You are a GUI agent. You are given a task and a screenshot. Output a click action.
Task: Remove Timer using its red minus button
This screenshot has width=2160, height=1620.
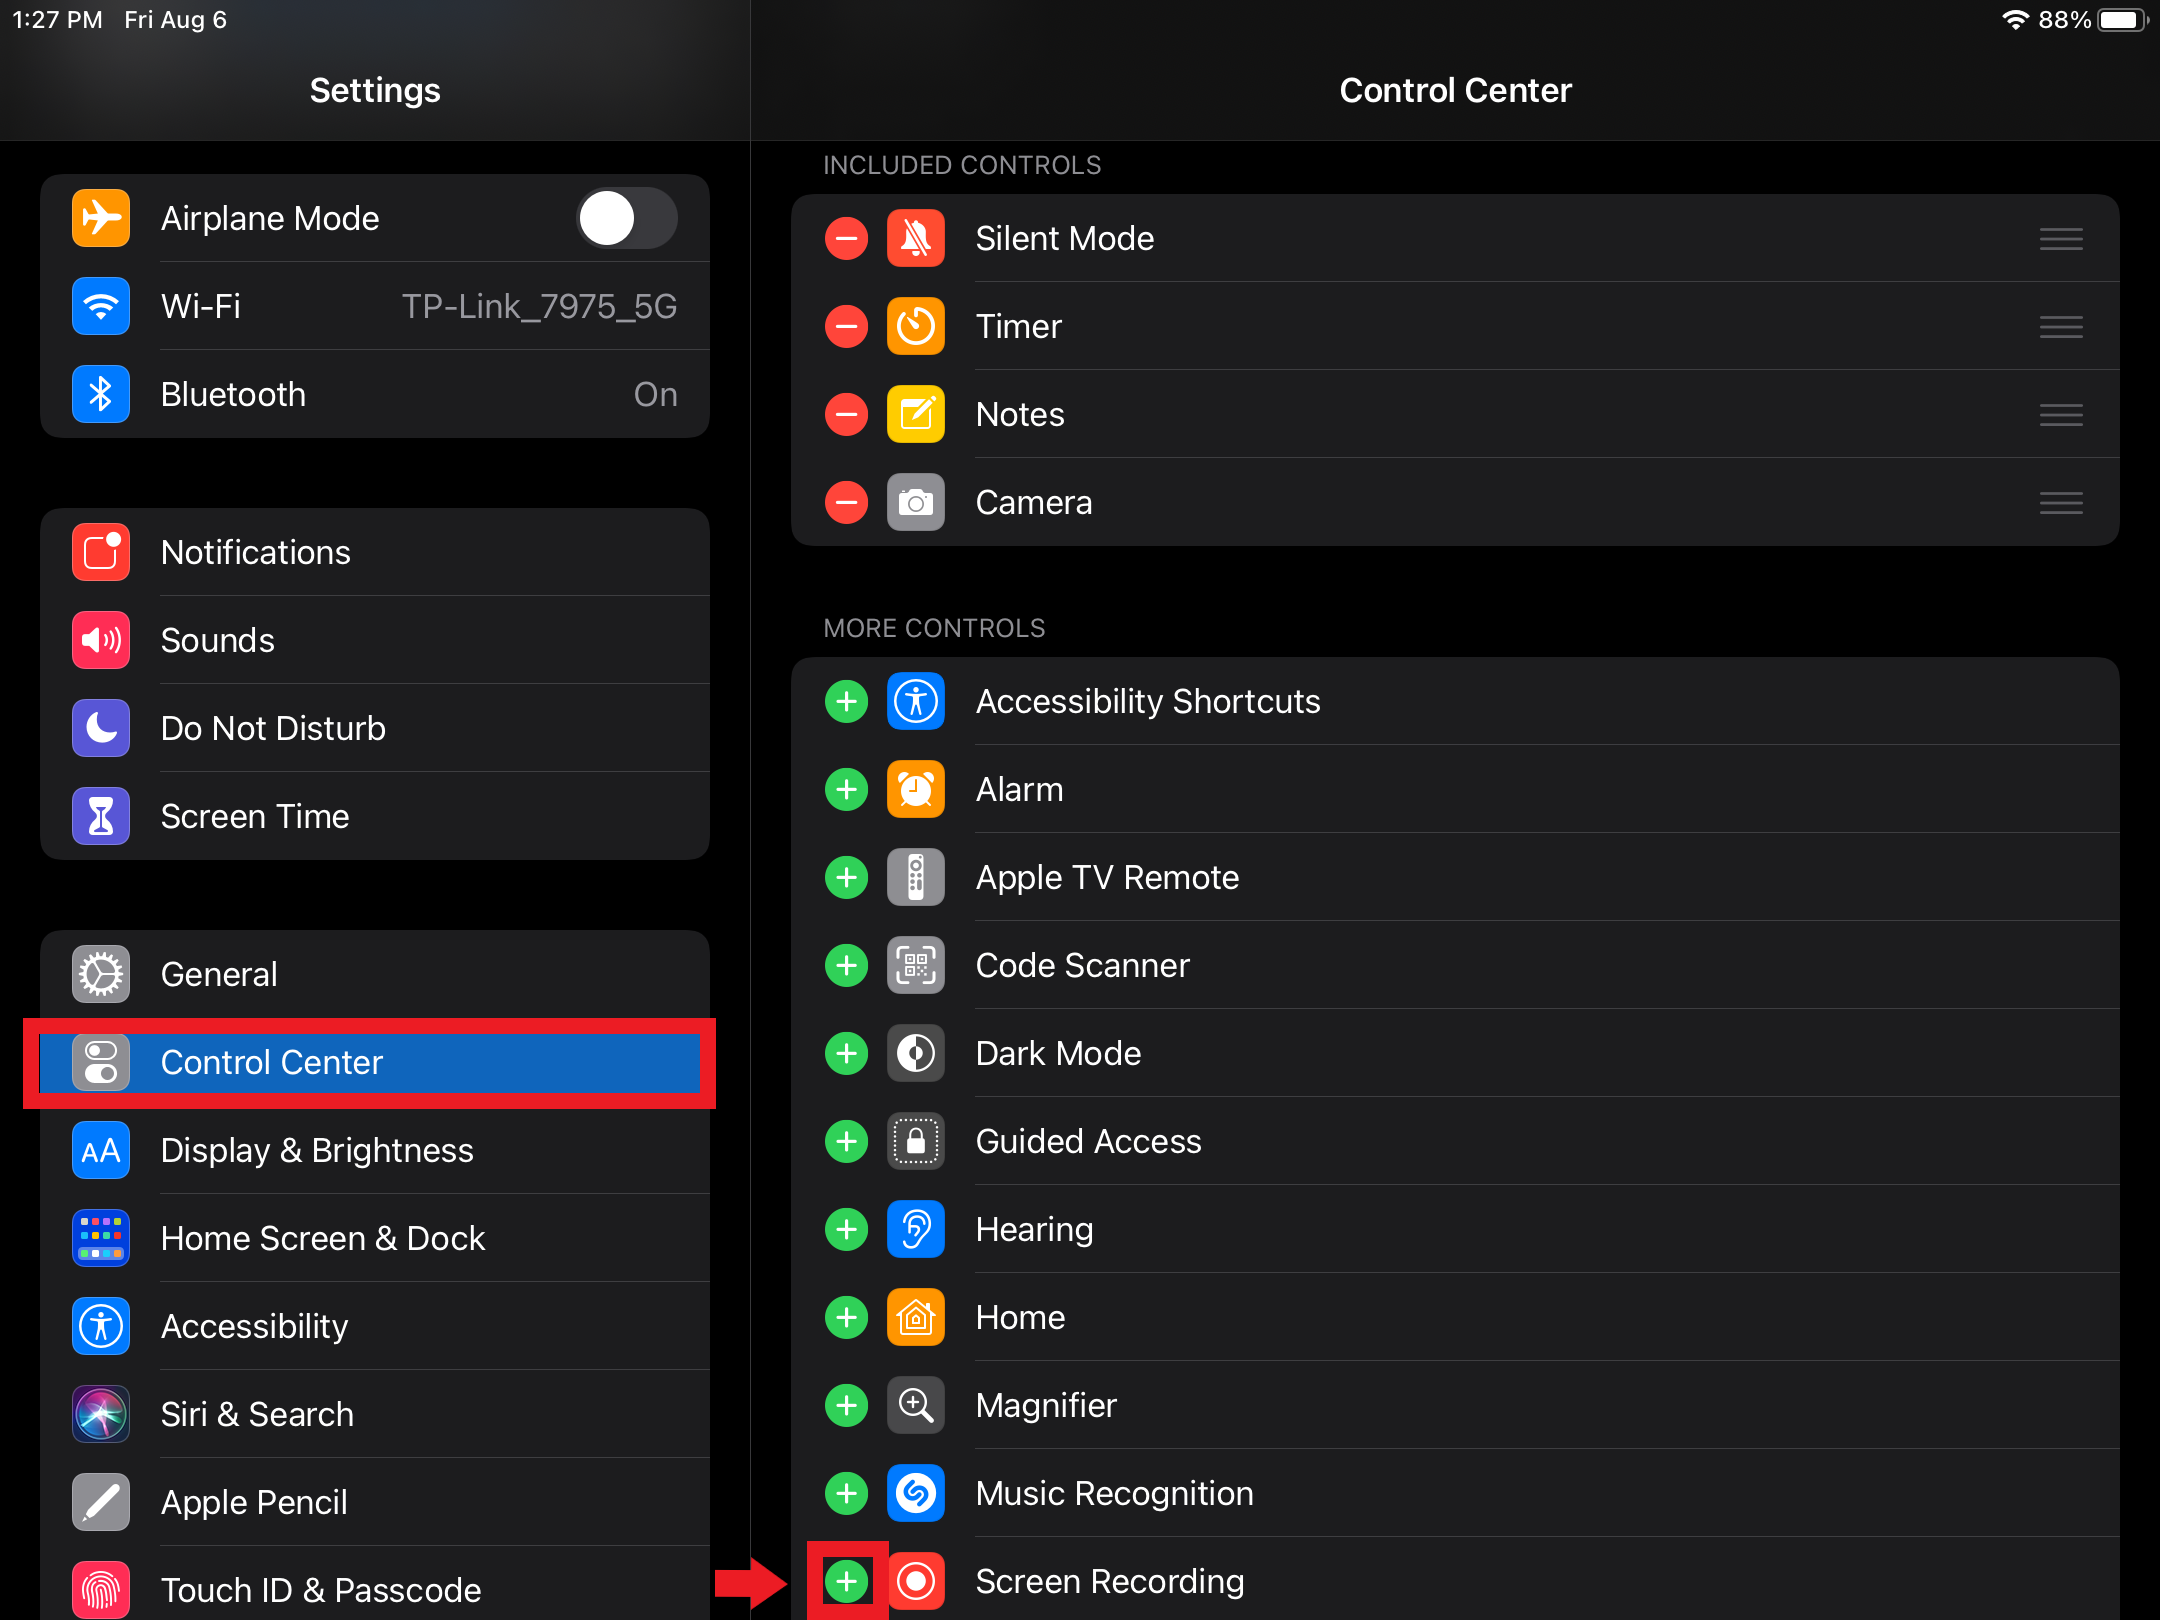[x=846, y=326]
